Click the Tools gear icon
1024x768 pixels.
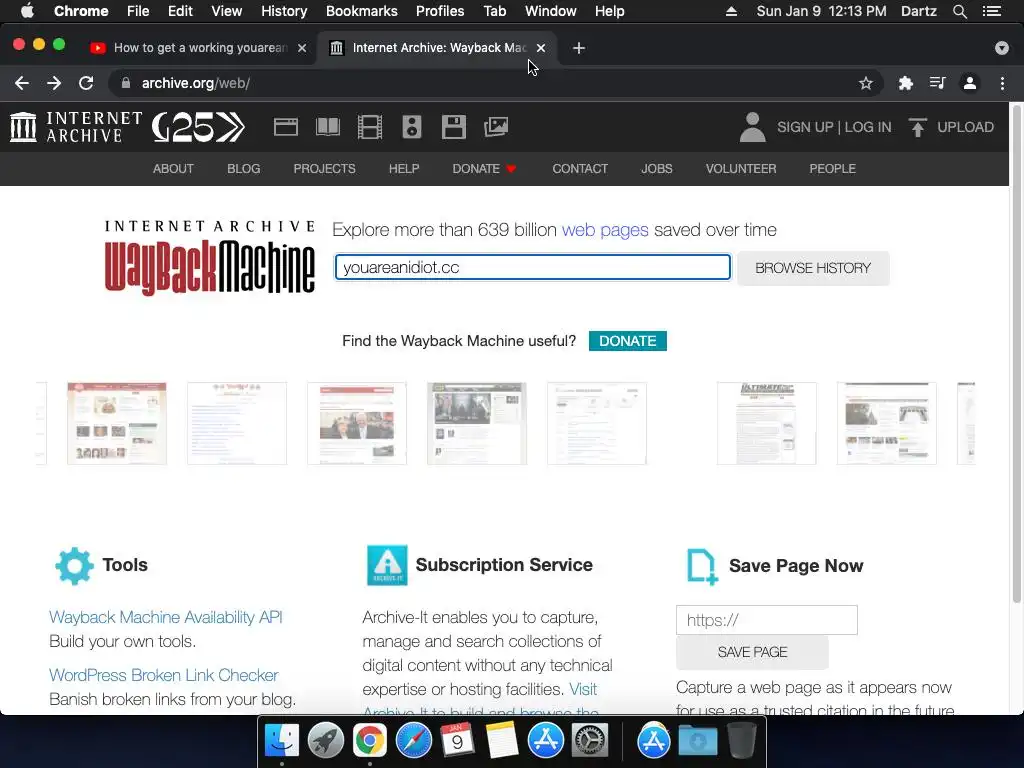click(x=74, y=565)
